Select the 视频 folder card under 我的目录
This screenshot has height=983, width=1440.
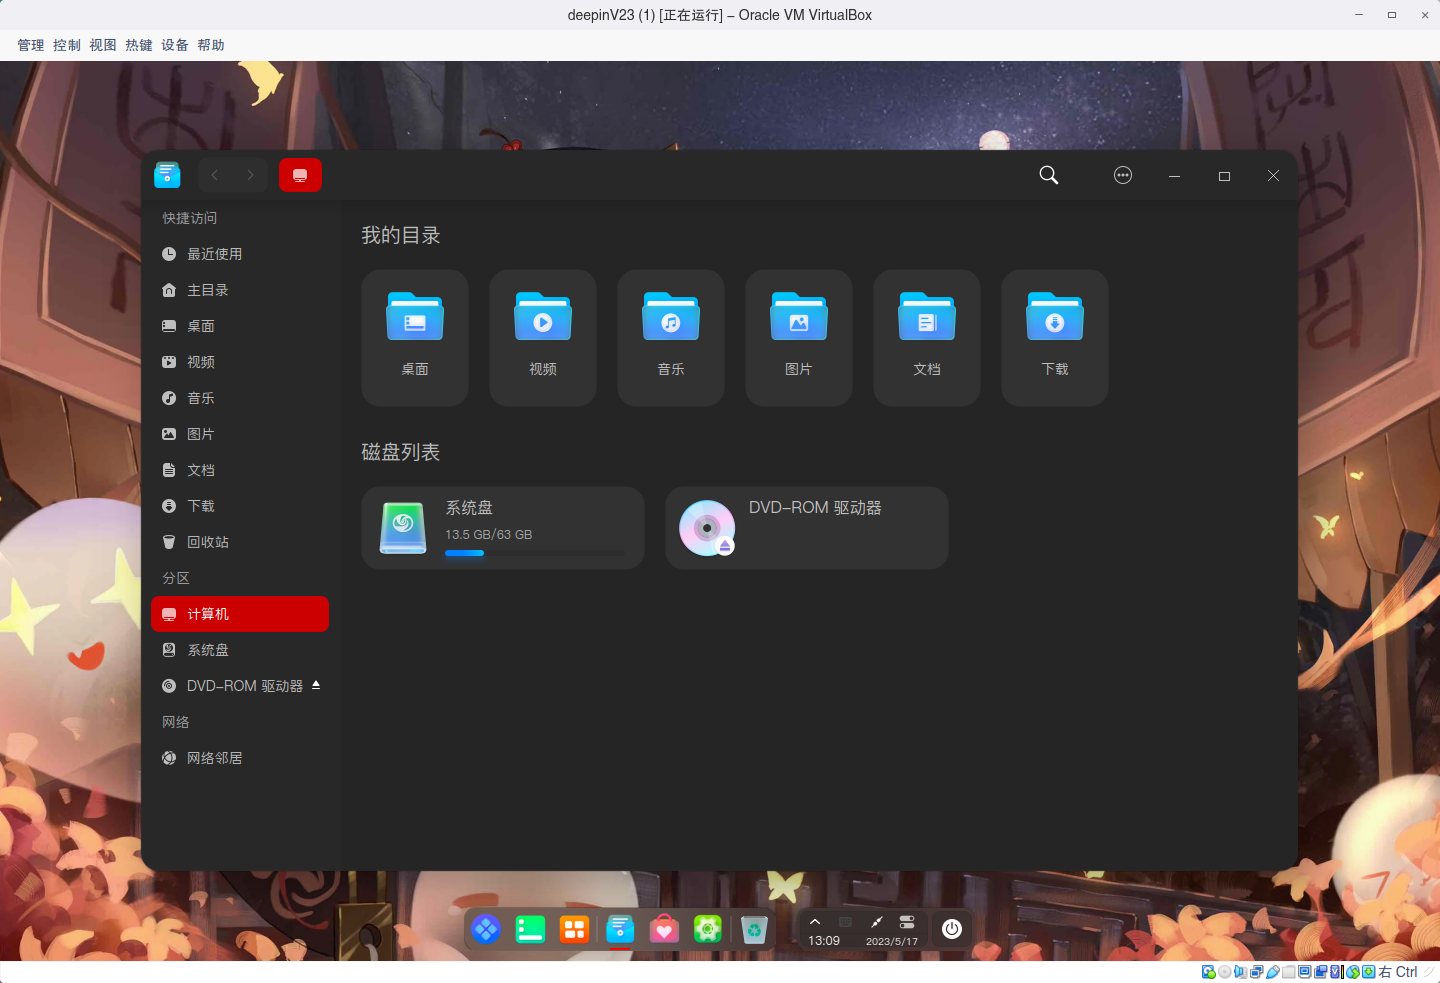543,338
